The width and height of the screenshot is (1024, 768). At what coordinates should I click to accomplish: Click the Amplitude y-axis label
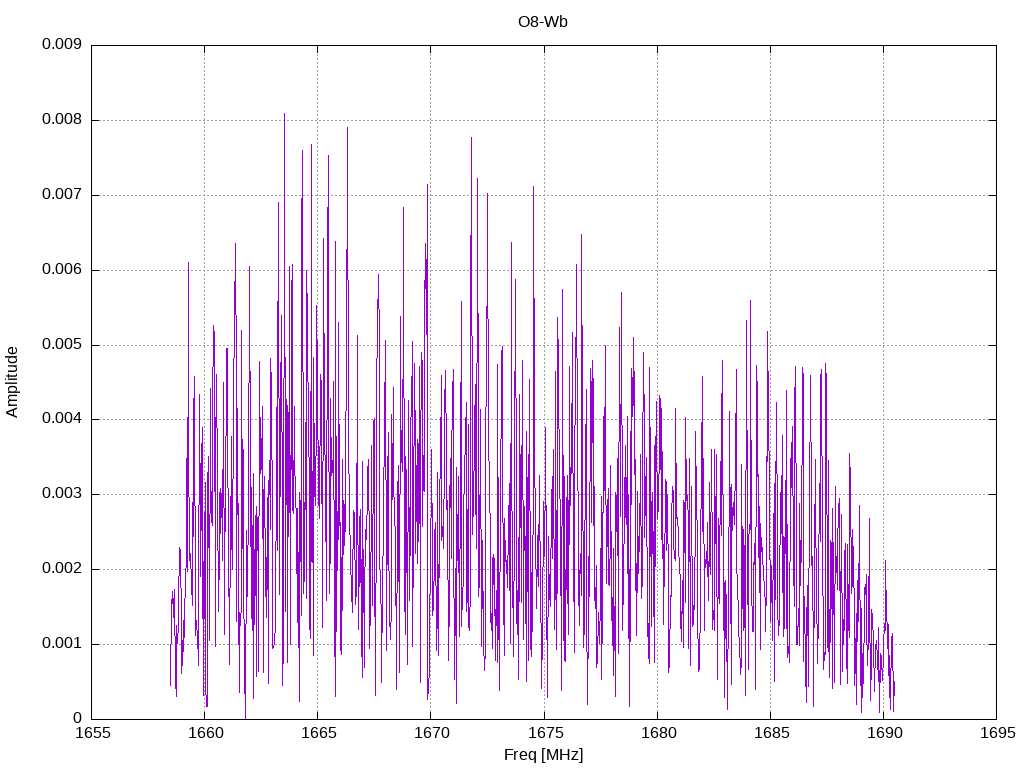(12, 382)
